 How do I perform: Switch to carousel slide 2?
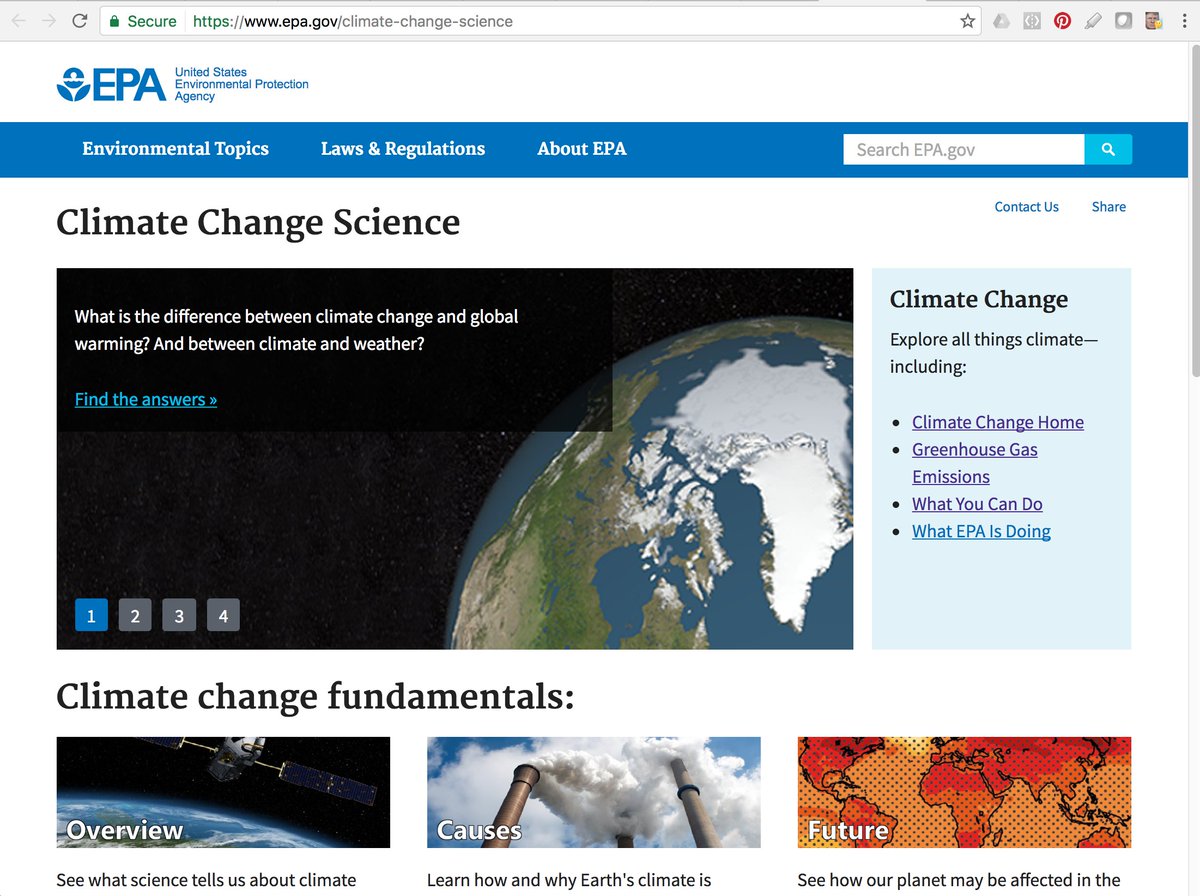135,615
